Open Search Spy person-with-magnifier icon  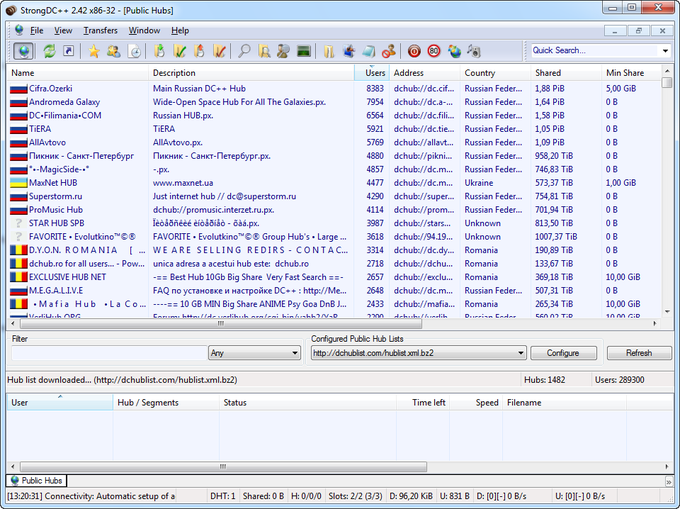(x=284, y=51)
